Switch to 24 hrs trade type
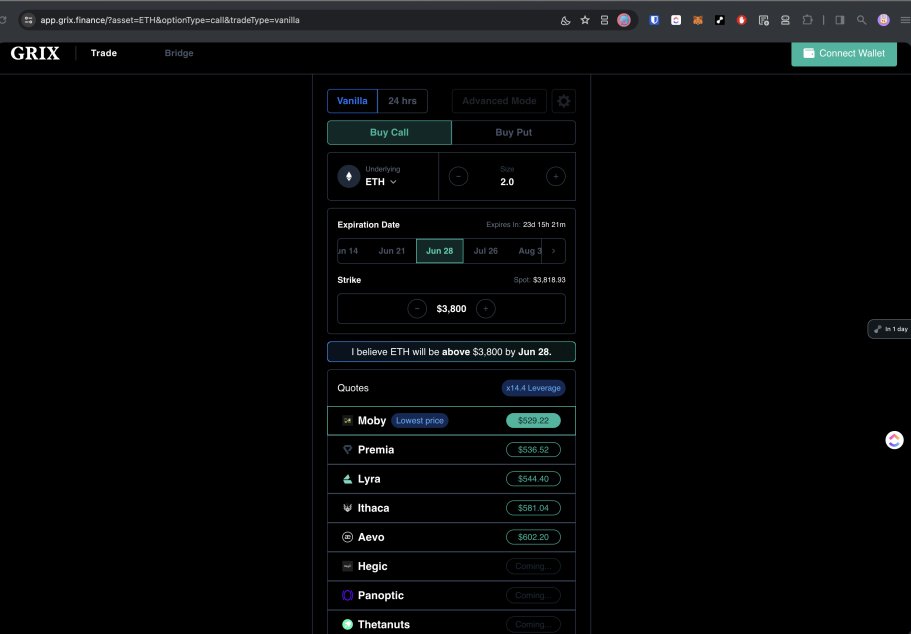 [402, 101]
